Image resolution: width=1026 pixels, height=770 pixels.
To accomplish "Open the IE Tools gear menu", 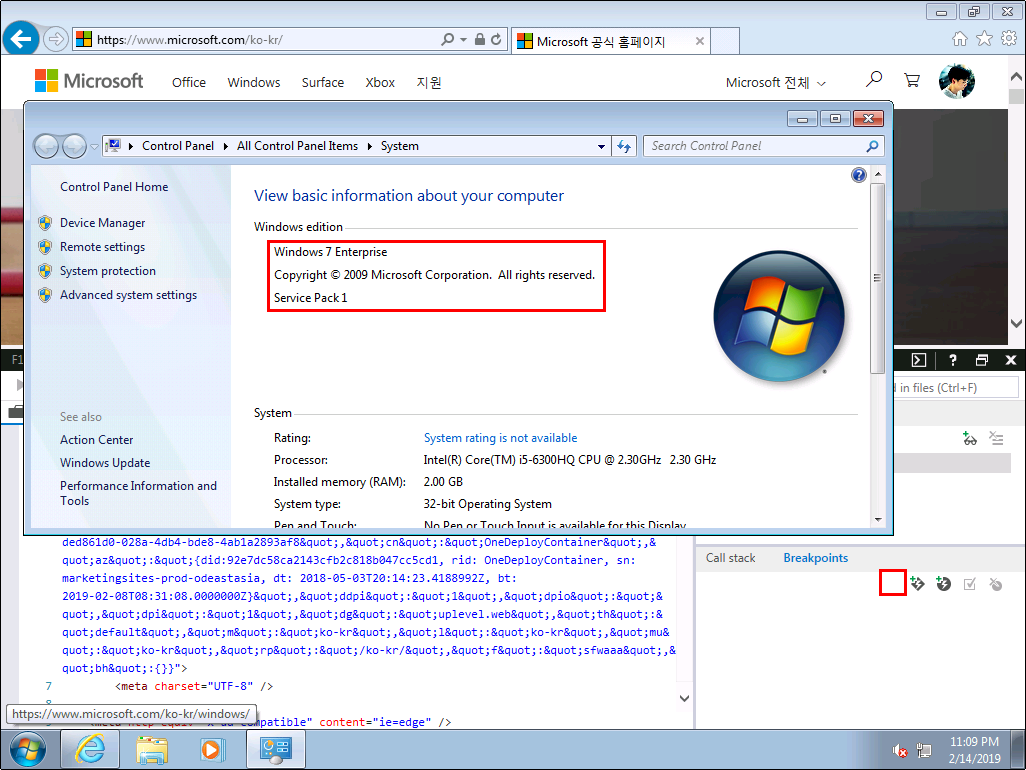I will (x=1009, y=39).
